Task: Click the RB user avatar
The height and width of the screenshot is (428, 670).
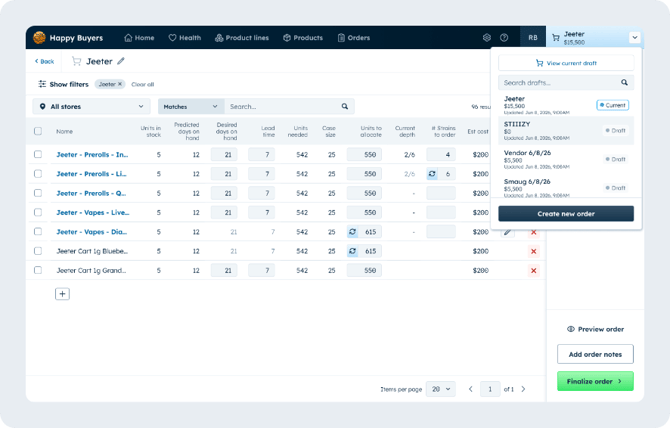Action: point(533,38)
